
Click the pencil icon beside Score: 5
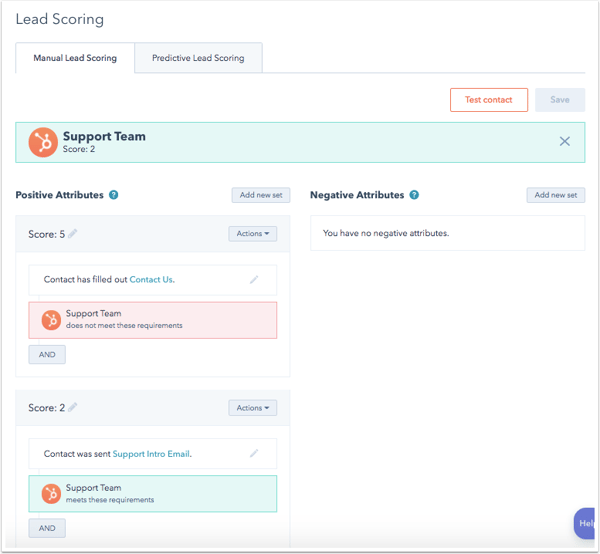73,234
